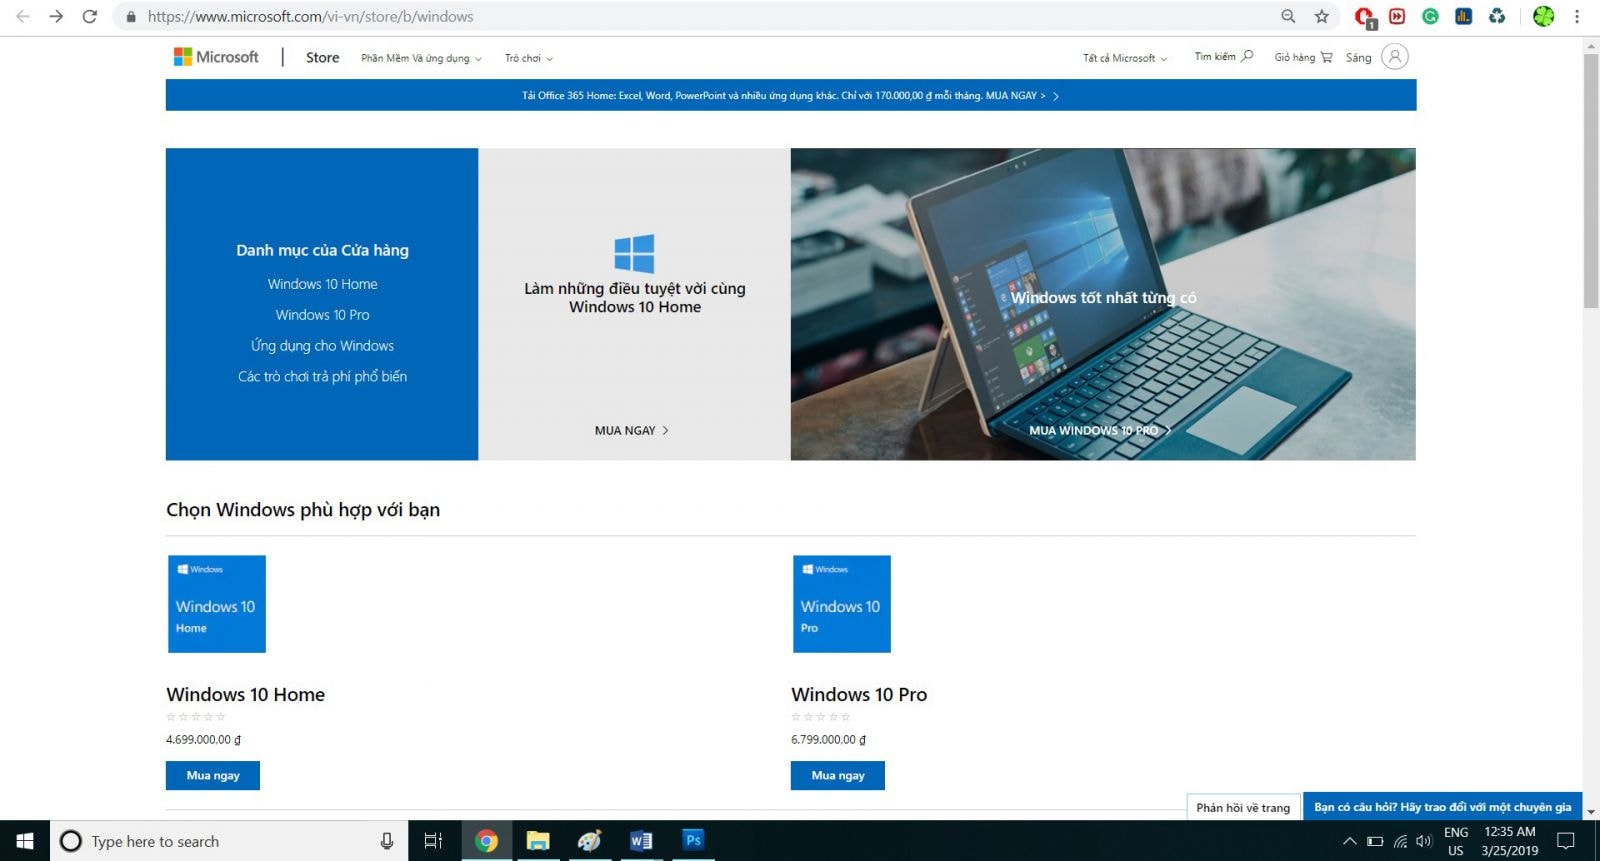Click Mua ngay for Windows 10 Home
The image size is (1600, 861).
coord(213,775)
